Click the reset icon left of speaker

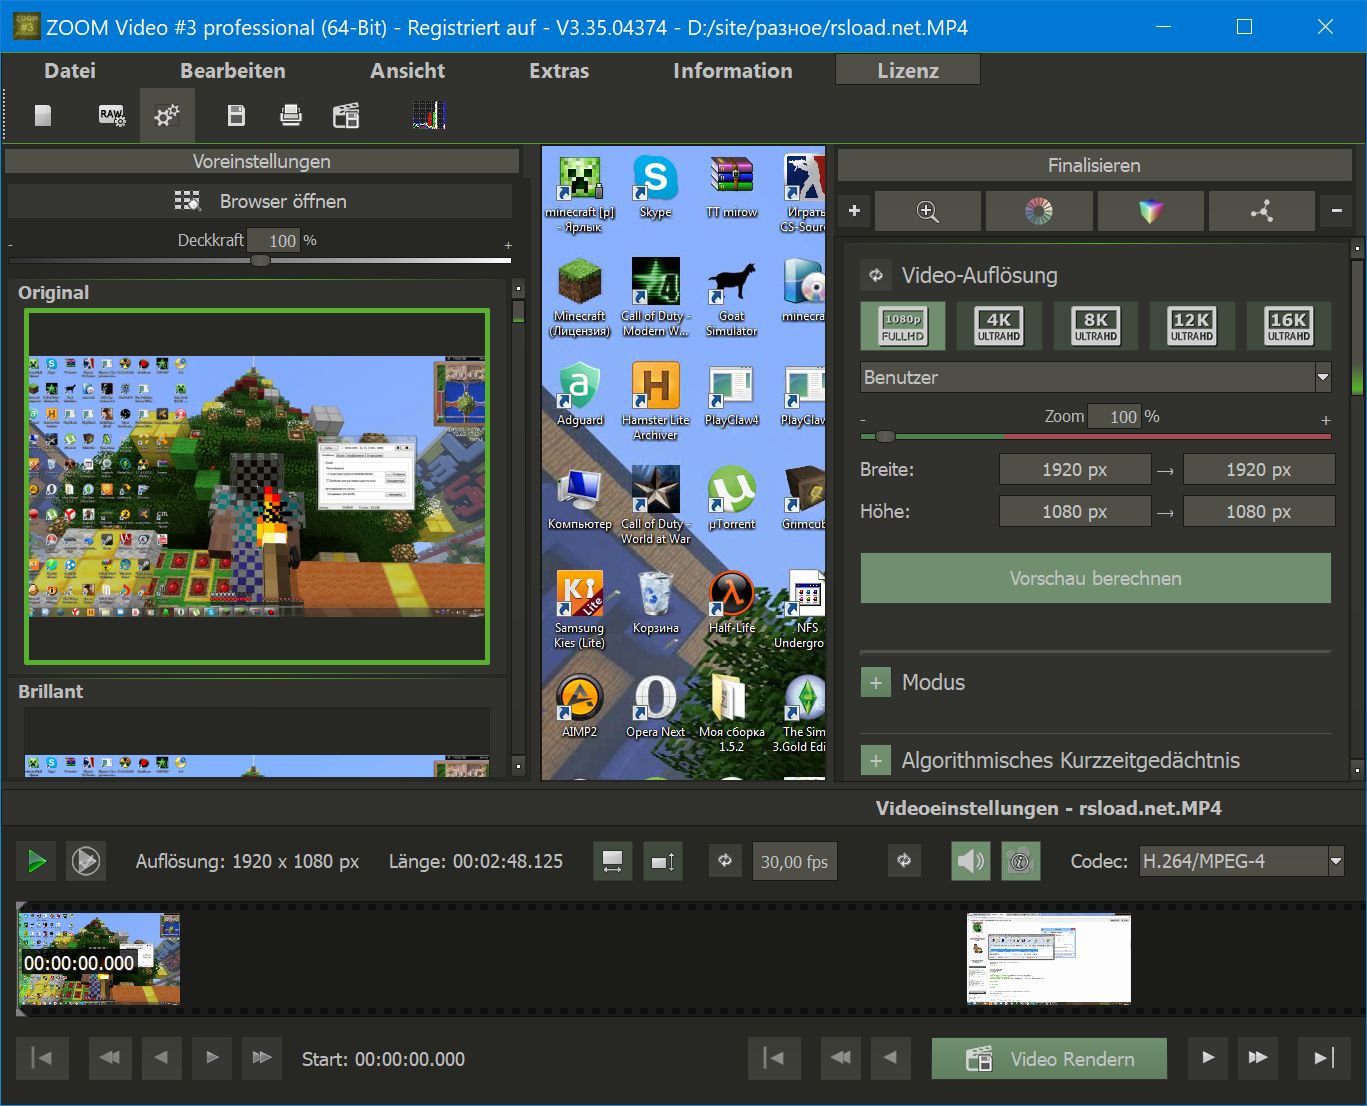click(x=904, y=861)
